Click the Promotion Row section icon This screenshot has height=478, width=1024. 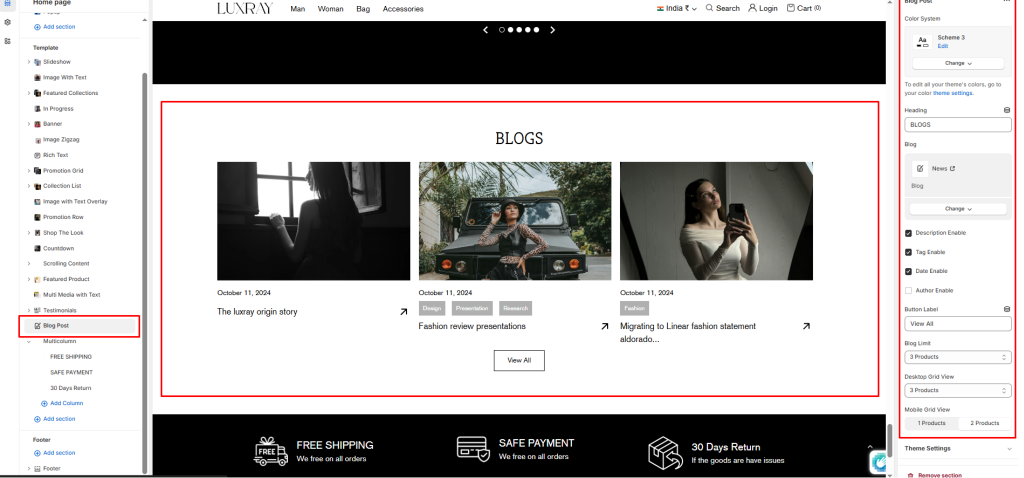coord(37,217)
